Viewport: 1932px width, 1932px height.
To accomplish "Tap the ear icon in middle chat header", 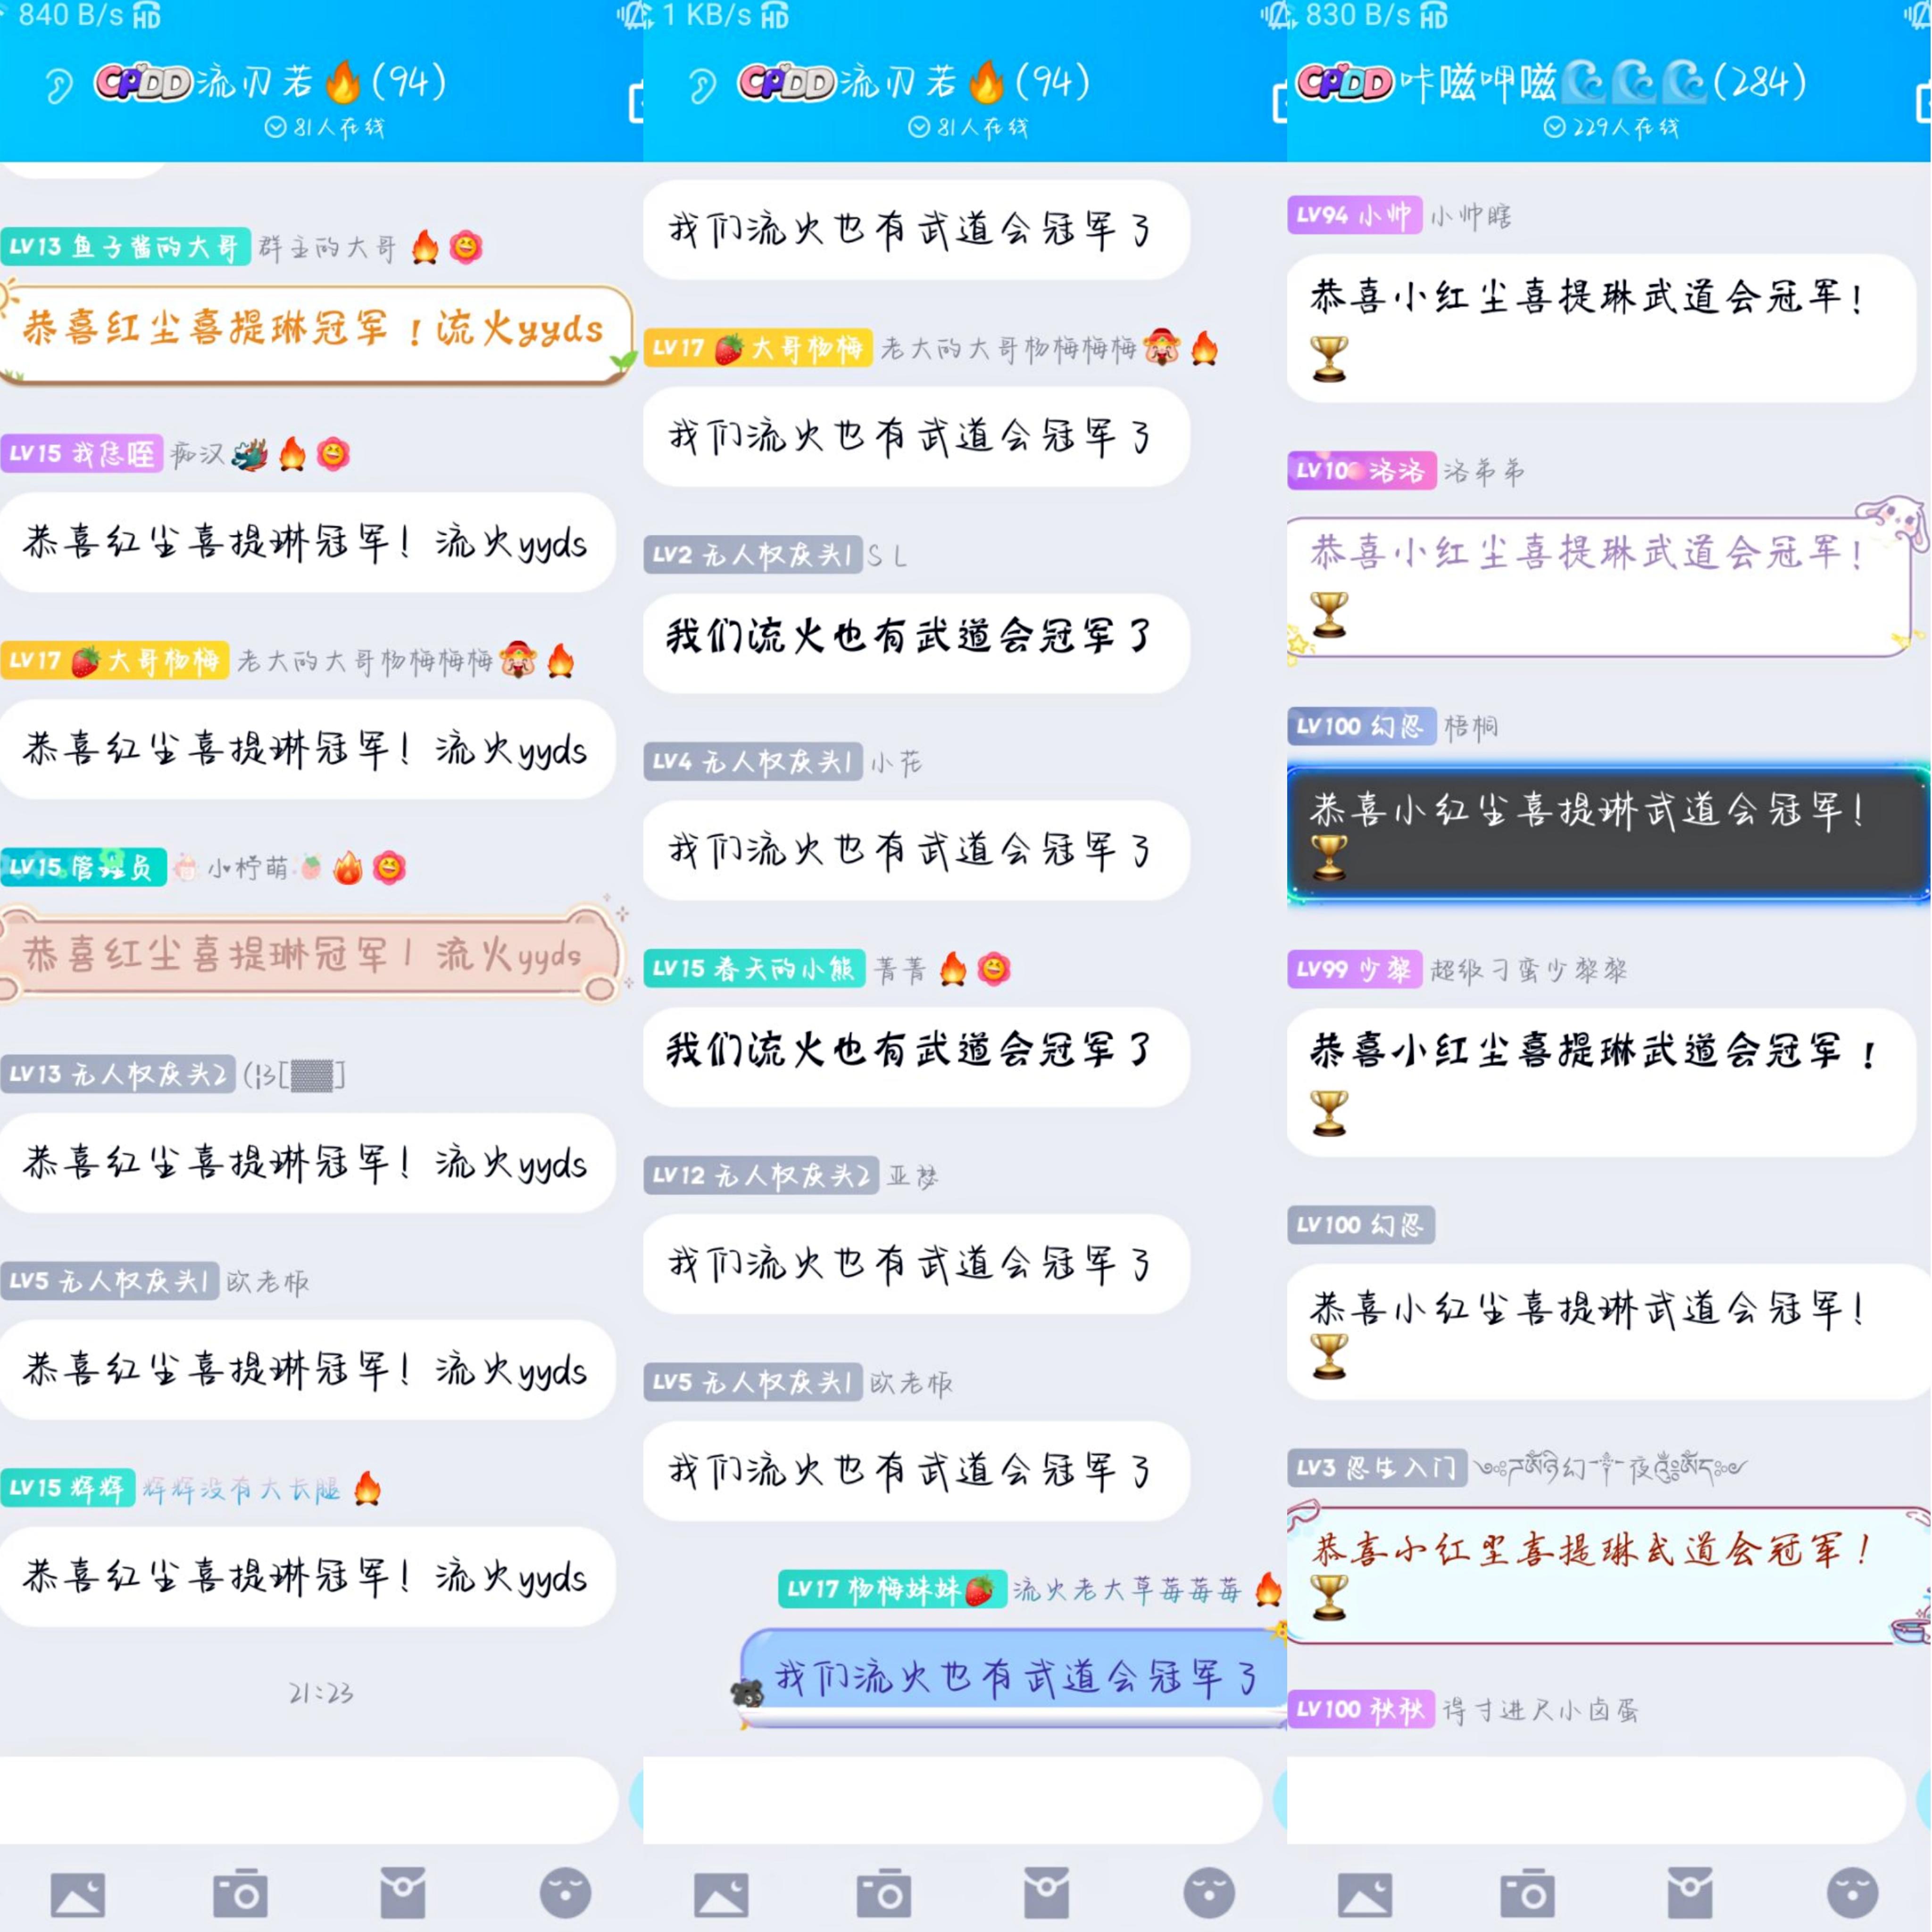I will coord(702,86).
